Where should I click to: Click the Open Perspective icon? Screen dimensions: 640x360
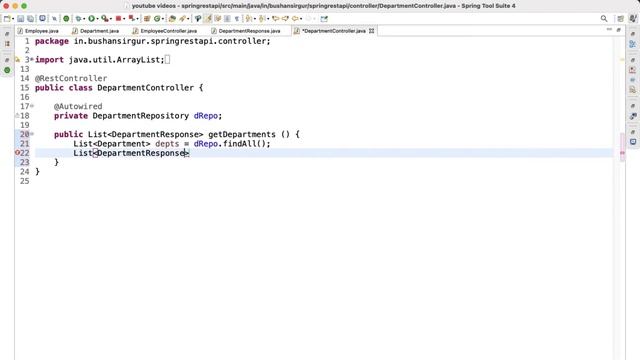[620, 18]
